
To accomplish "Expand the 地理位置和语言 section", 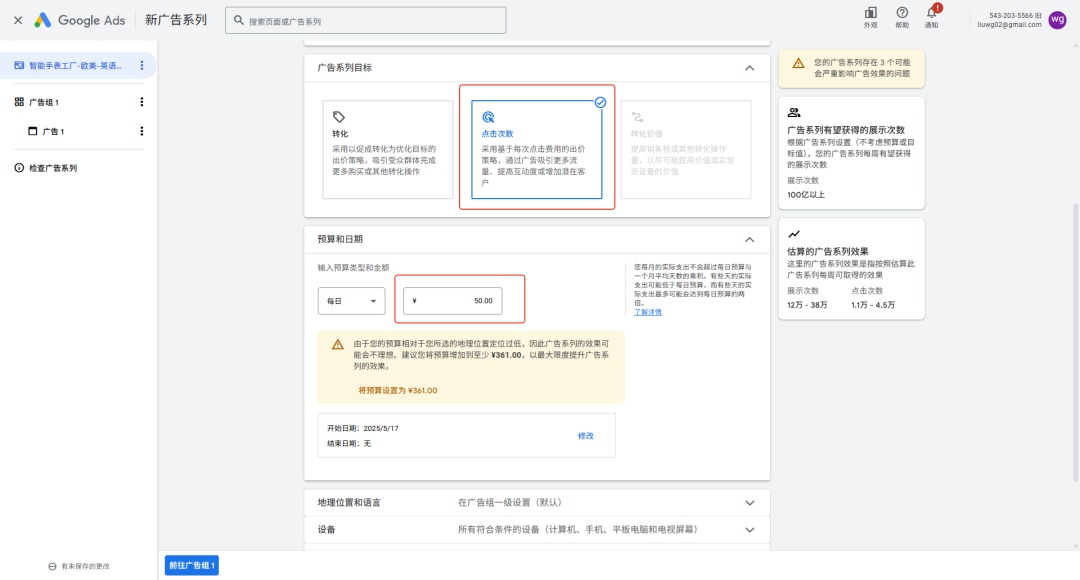I will click(x=749, y=502).
